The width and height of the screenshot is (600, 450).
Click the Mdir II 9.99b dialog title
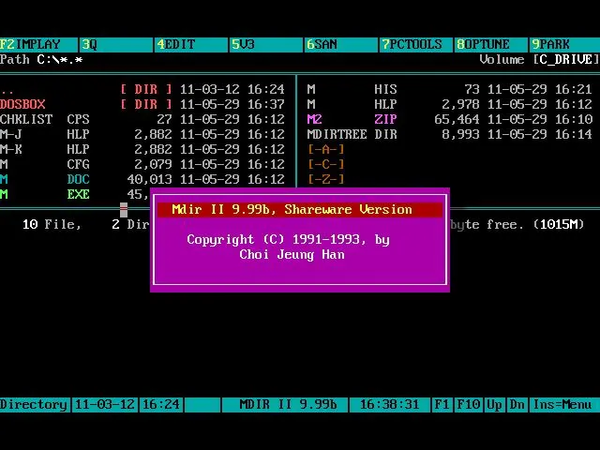tap(299, 210)
